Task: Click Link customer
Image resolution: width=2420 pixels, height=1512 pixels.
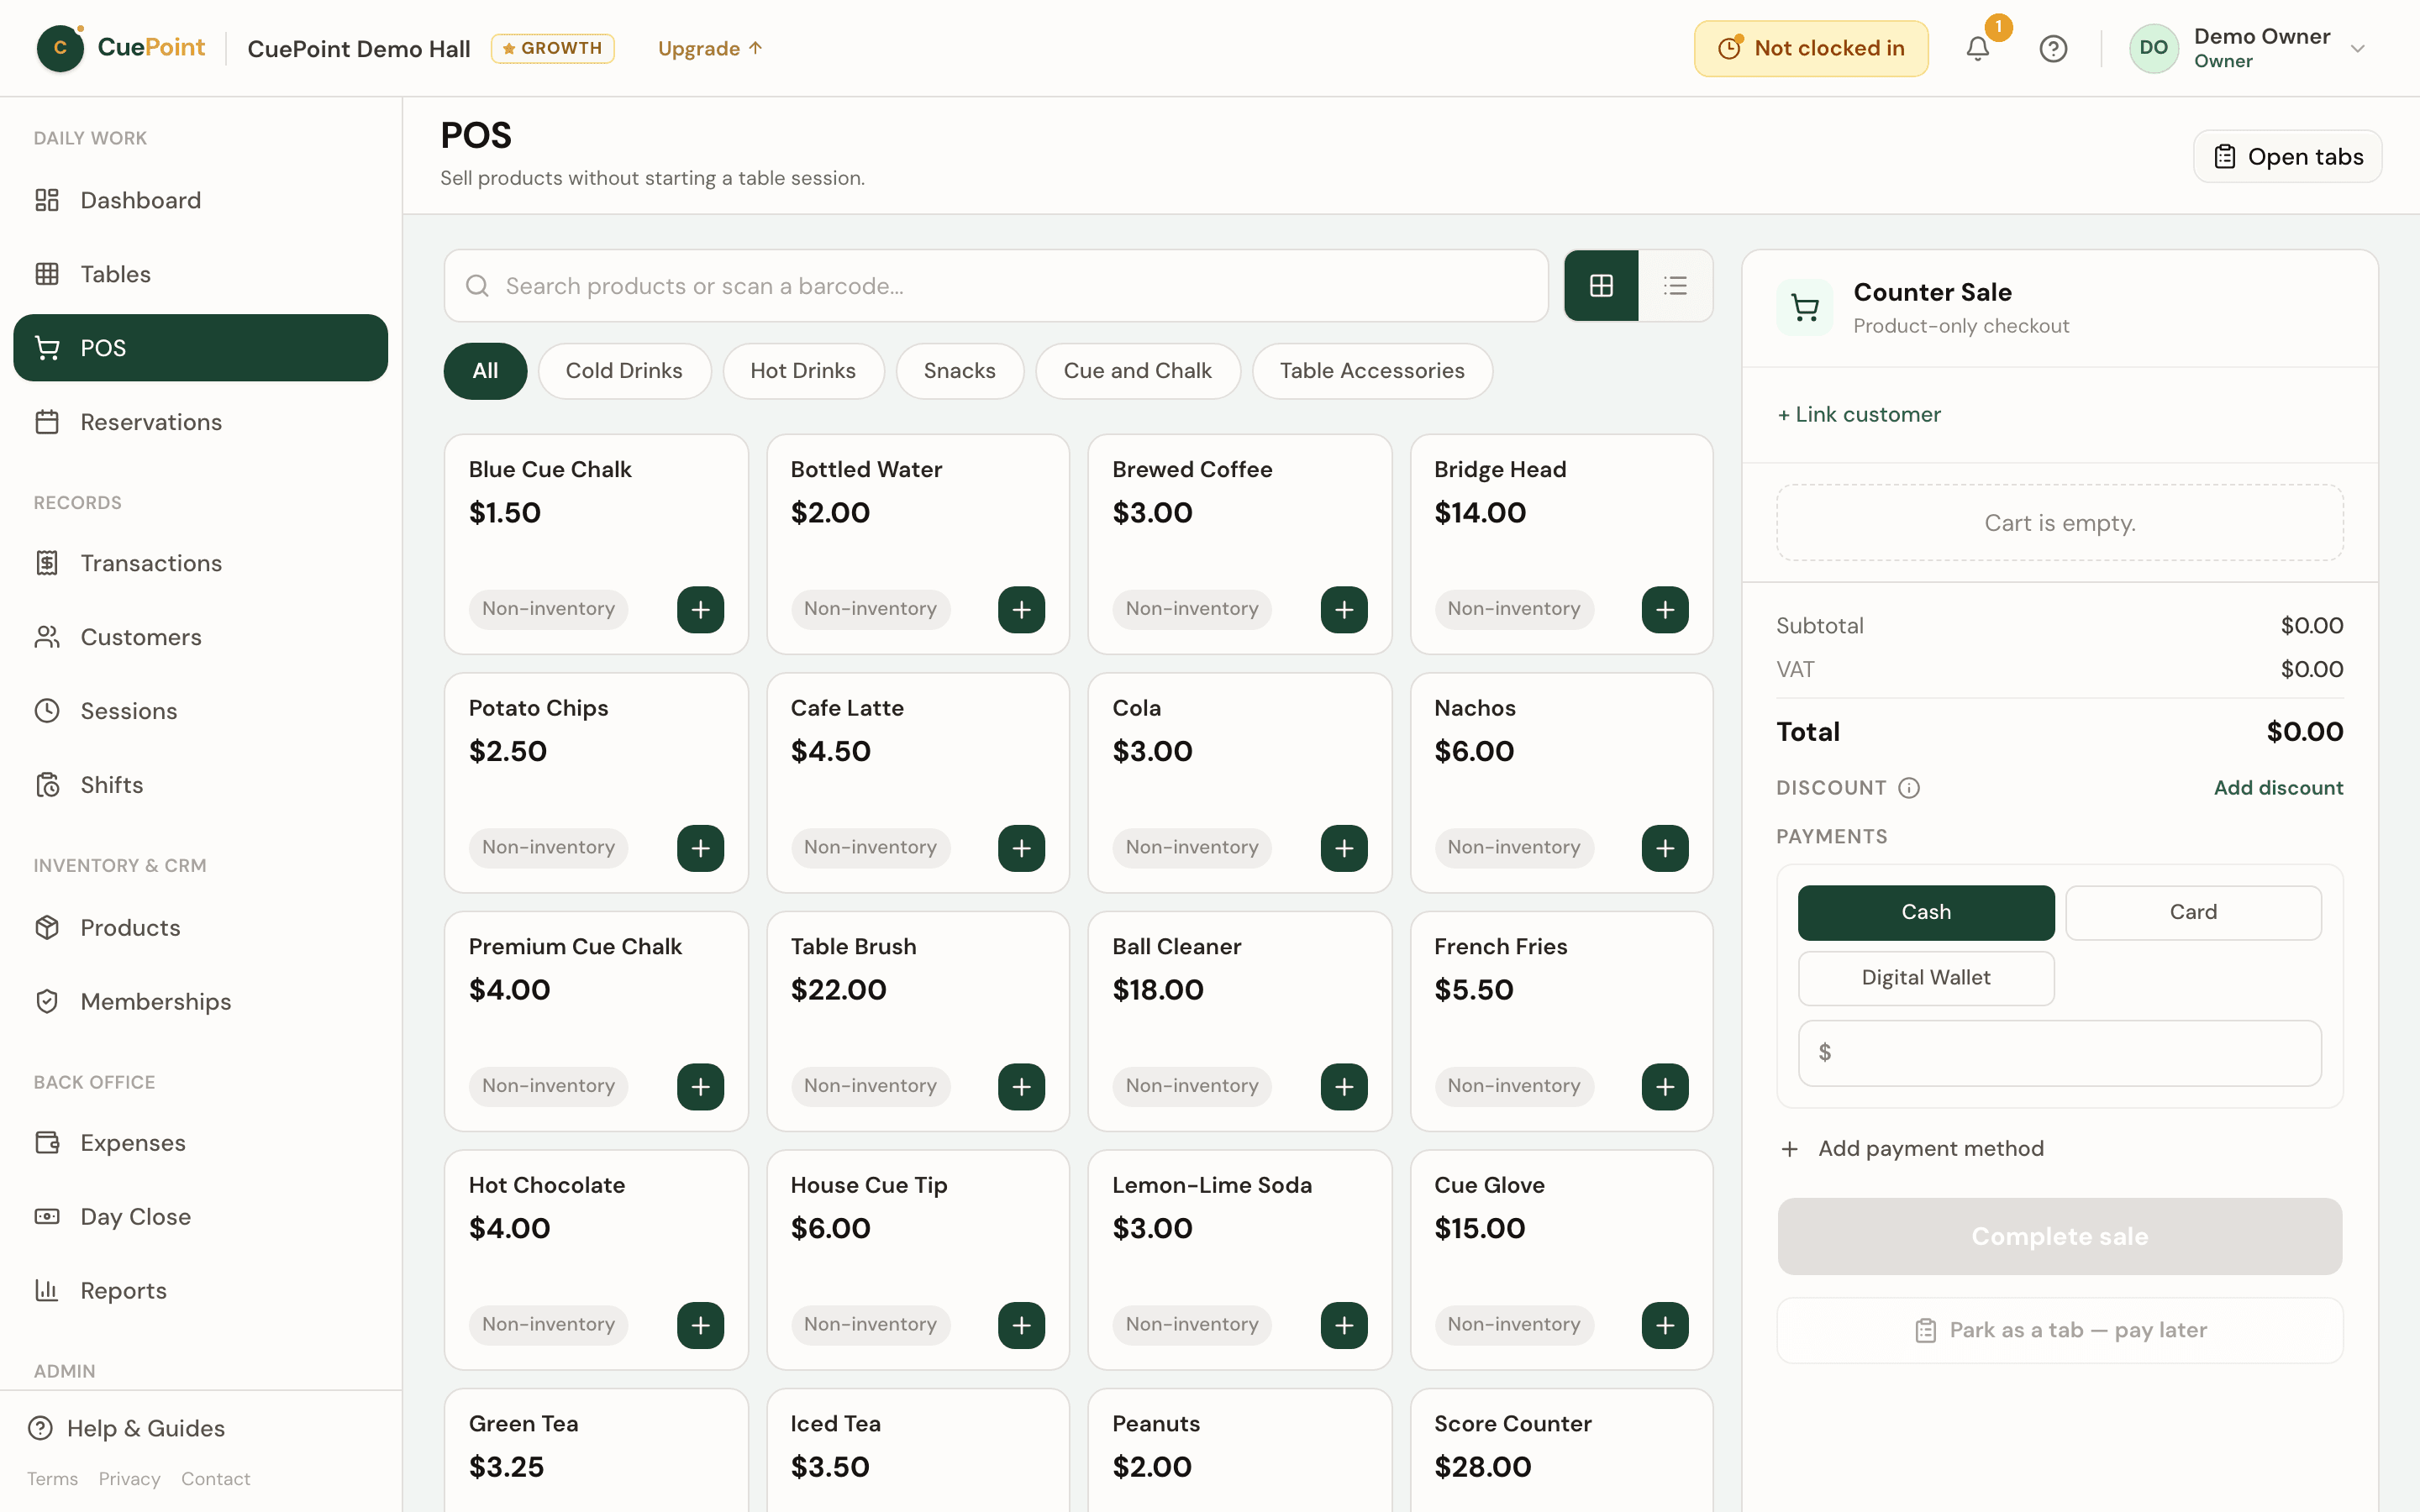Action: (x=1859, y=415)
